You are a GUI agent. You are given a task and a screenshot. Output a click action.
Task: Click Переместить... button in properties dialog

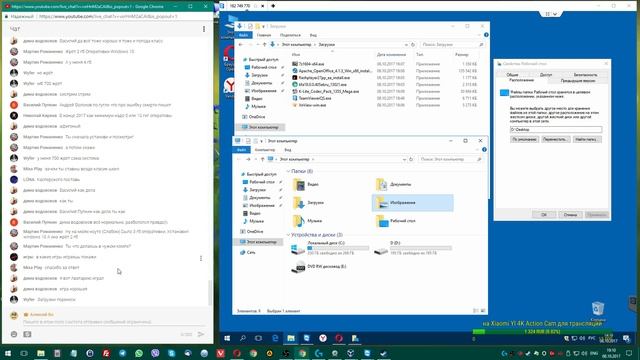point(555,140)
